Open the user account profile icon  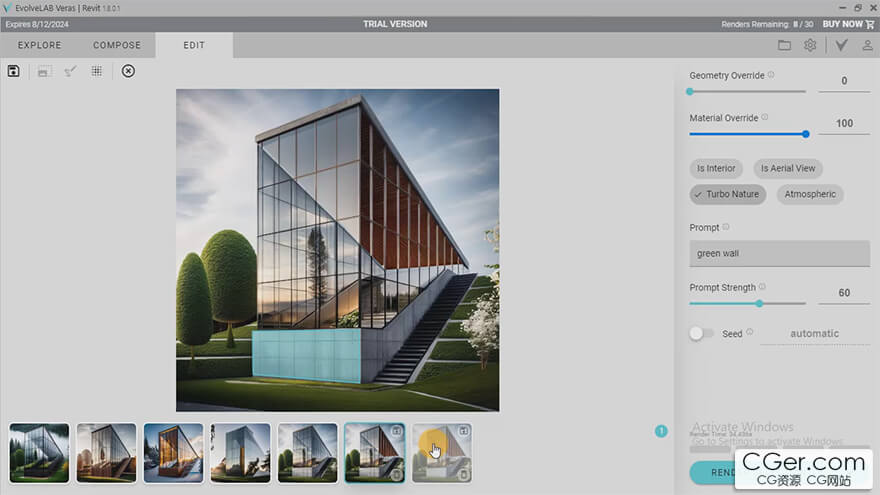pos(865,45)
